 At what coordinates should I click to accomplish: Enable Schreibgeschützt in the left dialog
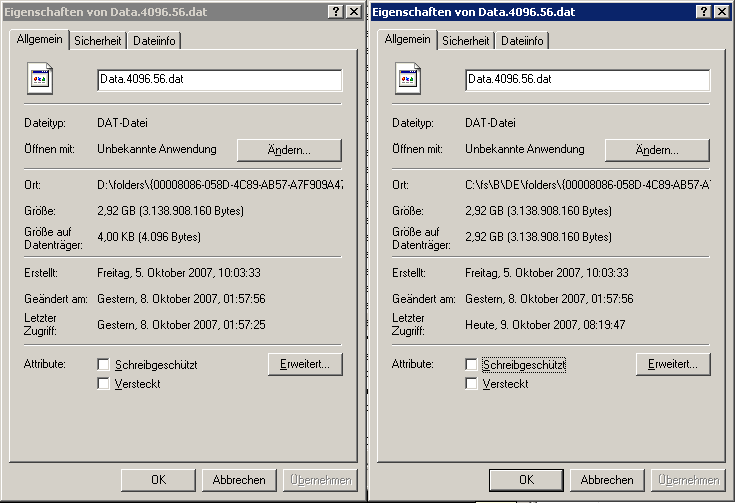104,365
